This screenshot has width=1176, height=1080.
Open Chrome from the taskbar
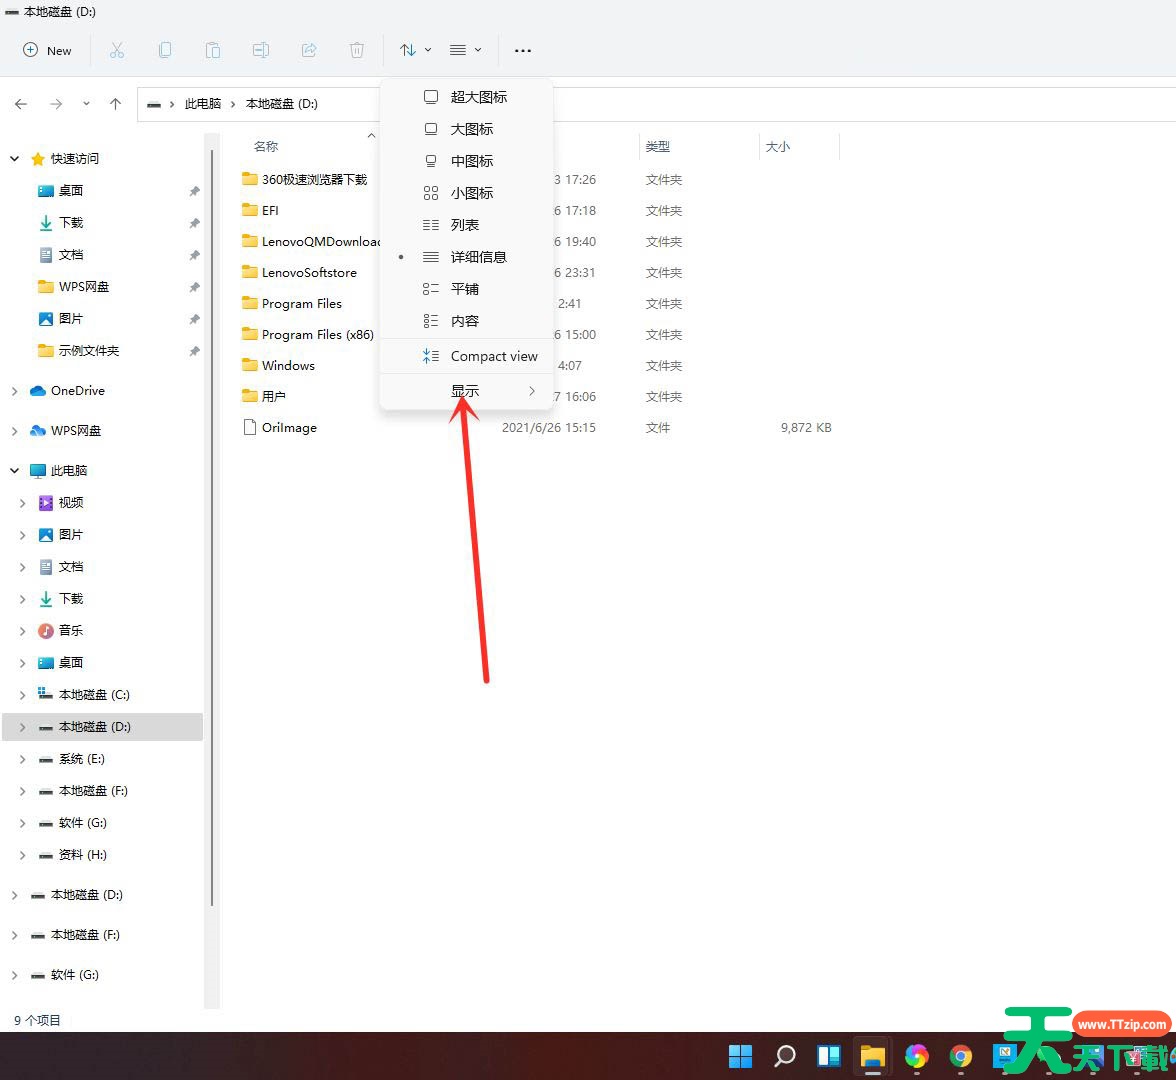(961, 1056)
